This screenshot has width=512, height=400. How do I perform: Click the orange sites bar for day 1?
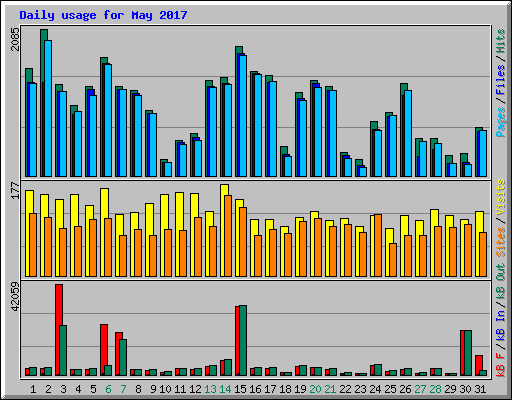[33, 245]
